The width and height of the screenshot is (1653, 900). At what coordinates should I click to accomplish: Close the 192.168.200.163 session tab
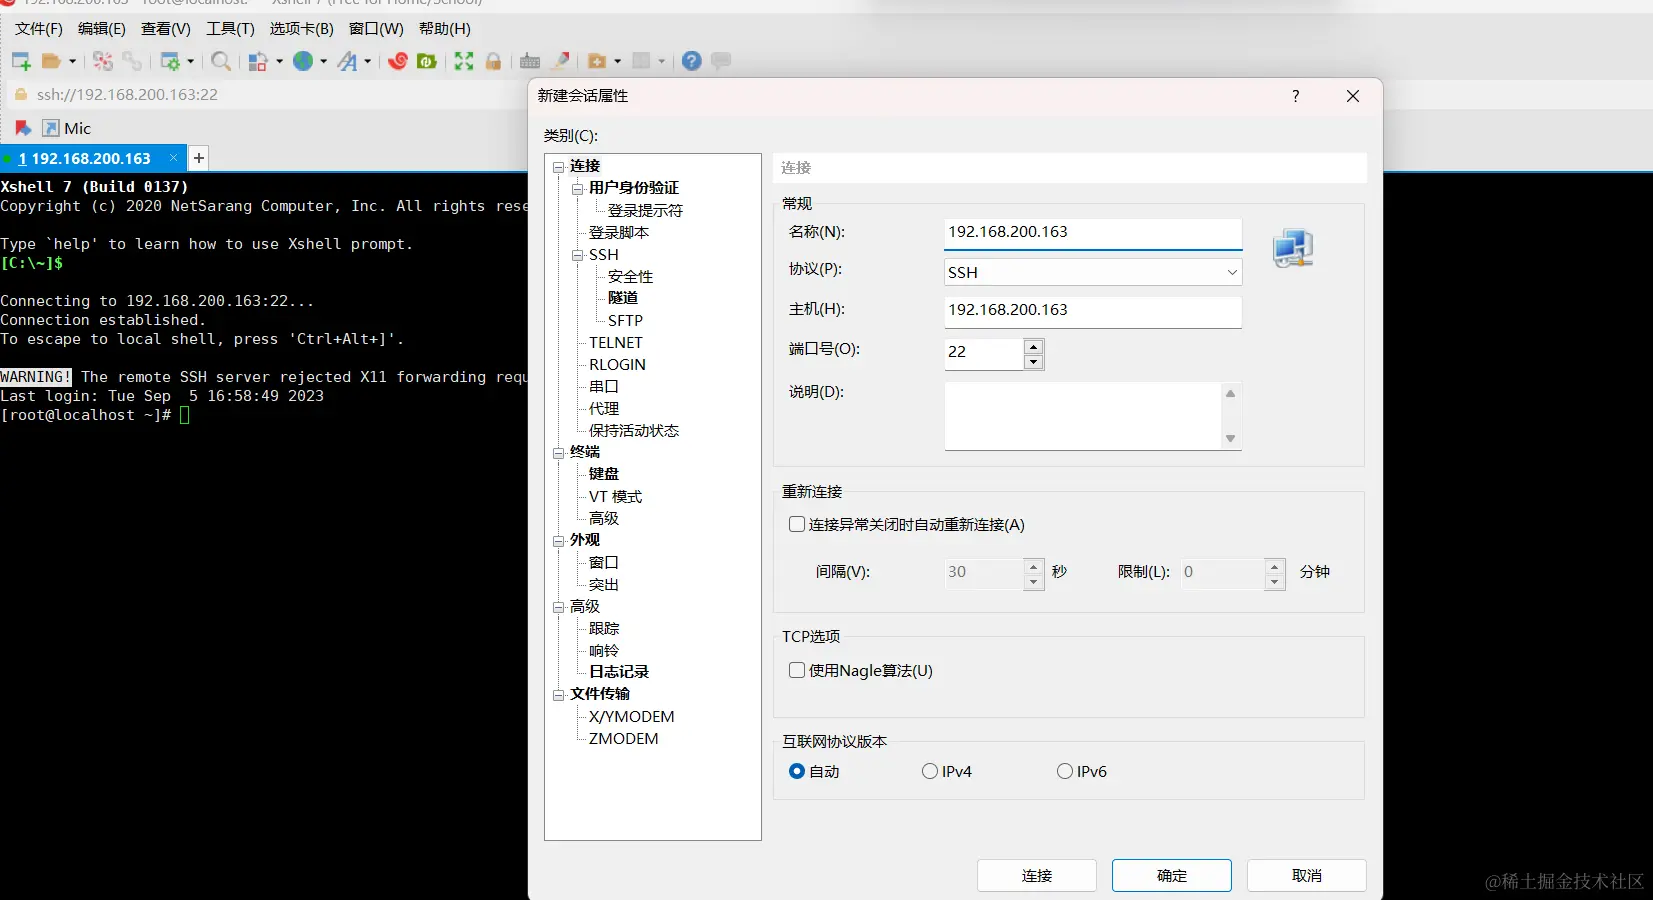coord(173,158)
